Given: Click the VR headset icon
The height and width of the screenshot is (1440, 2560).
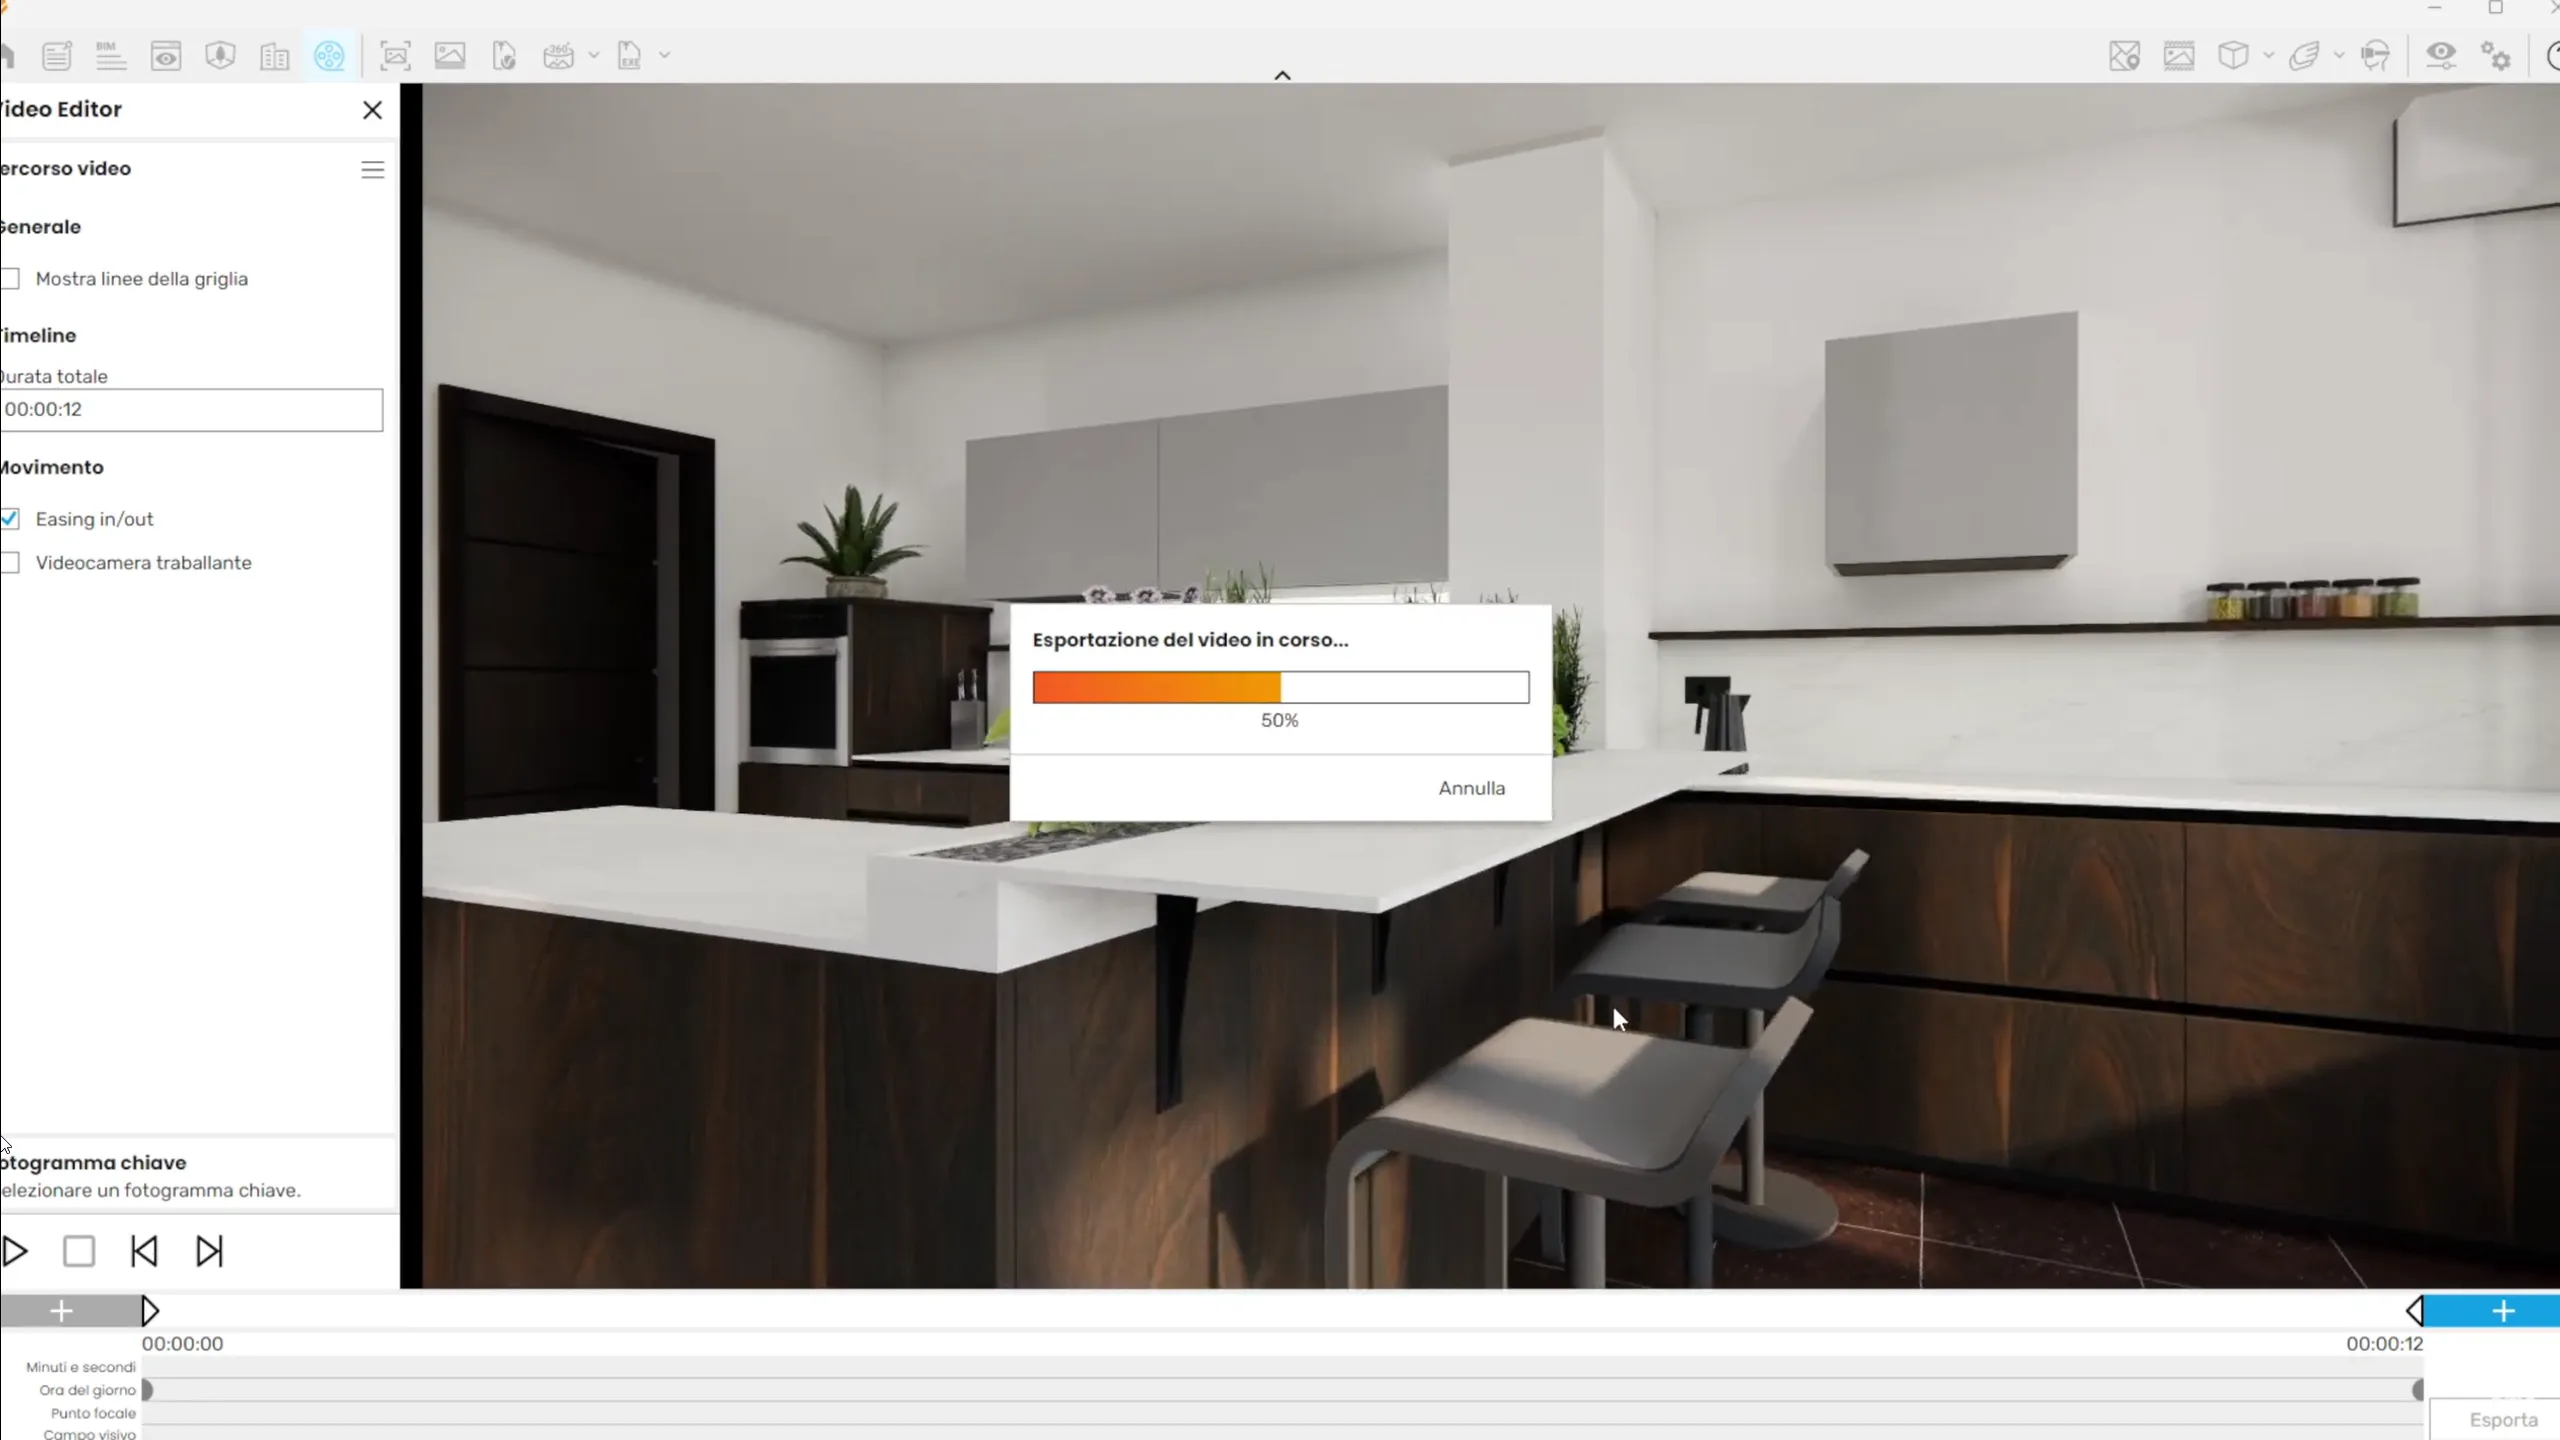Looking at the screenshot, I should point(2376,56).
